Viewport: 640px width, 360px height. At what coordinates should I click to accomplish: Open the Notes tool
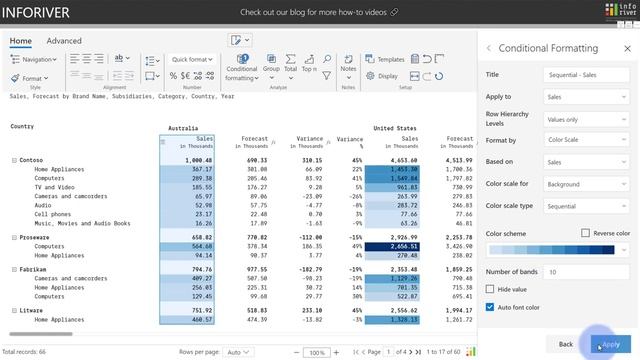(x=348, y=67)
